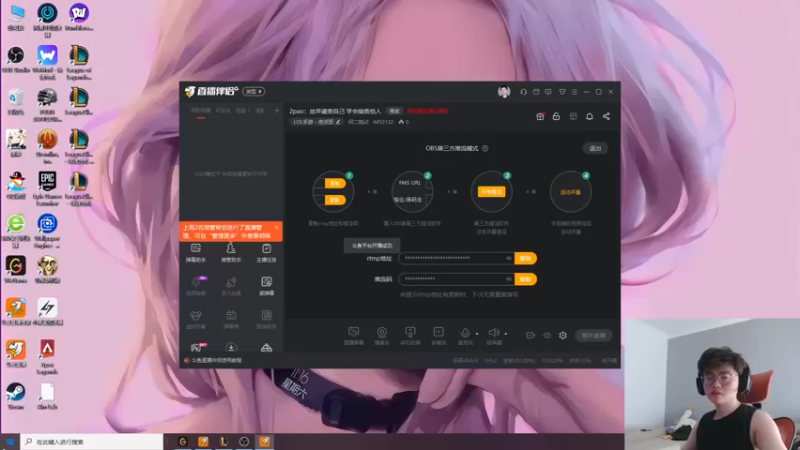Open the League of Legends taskbar icon
The width and height of the screenshot is (800, 450).
click(x=223, y=442)
